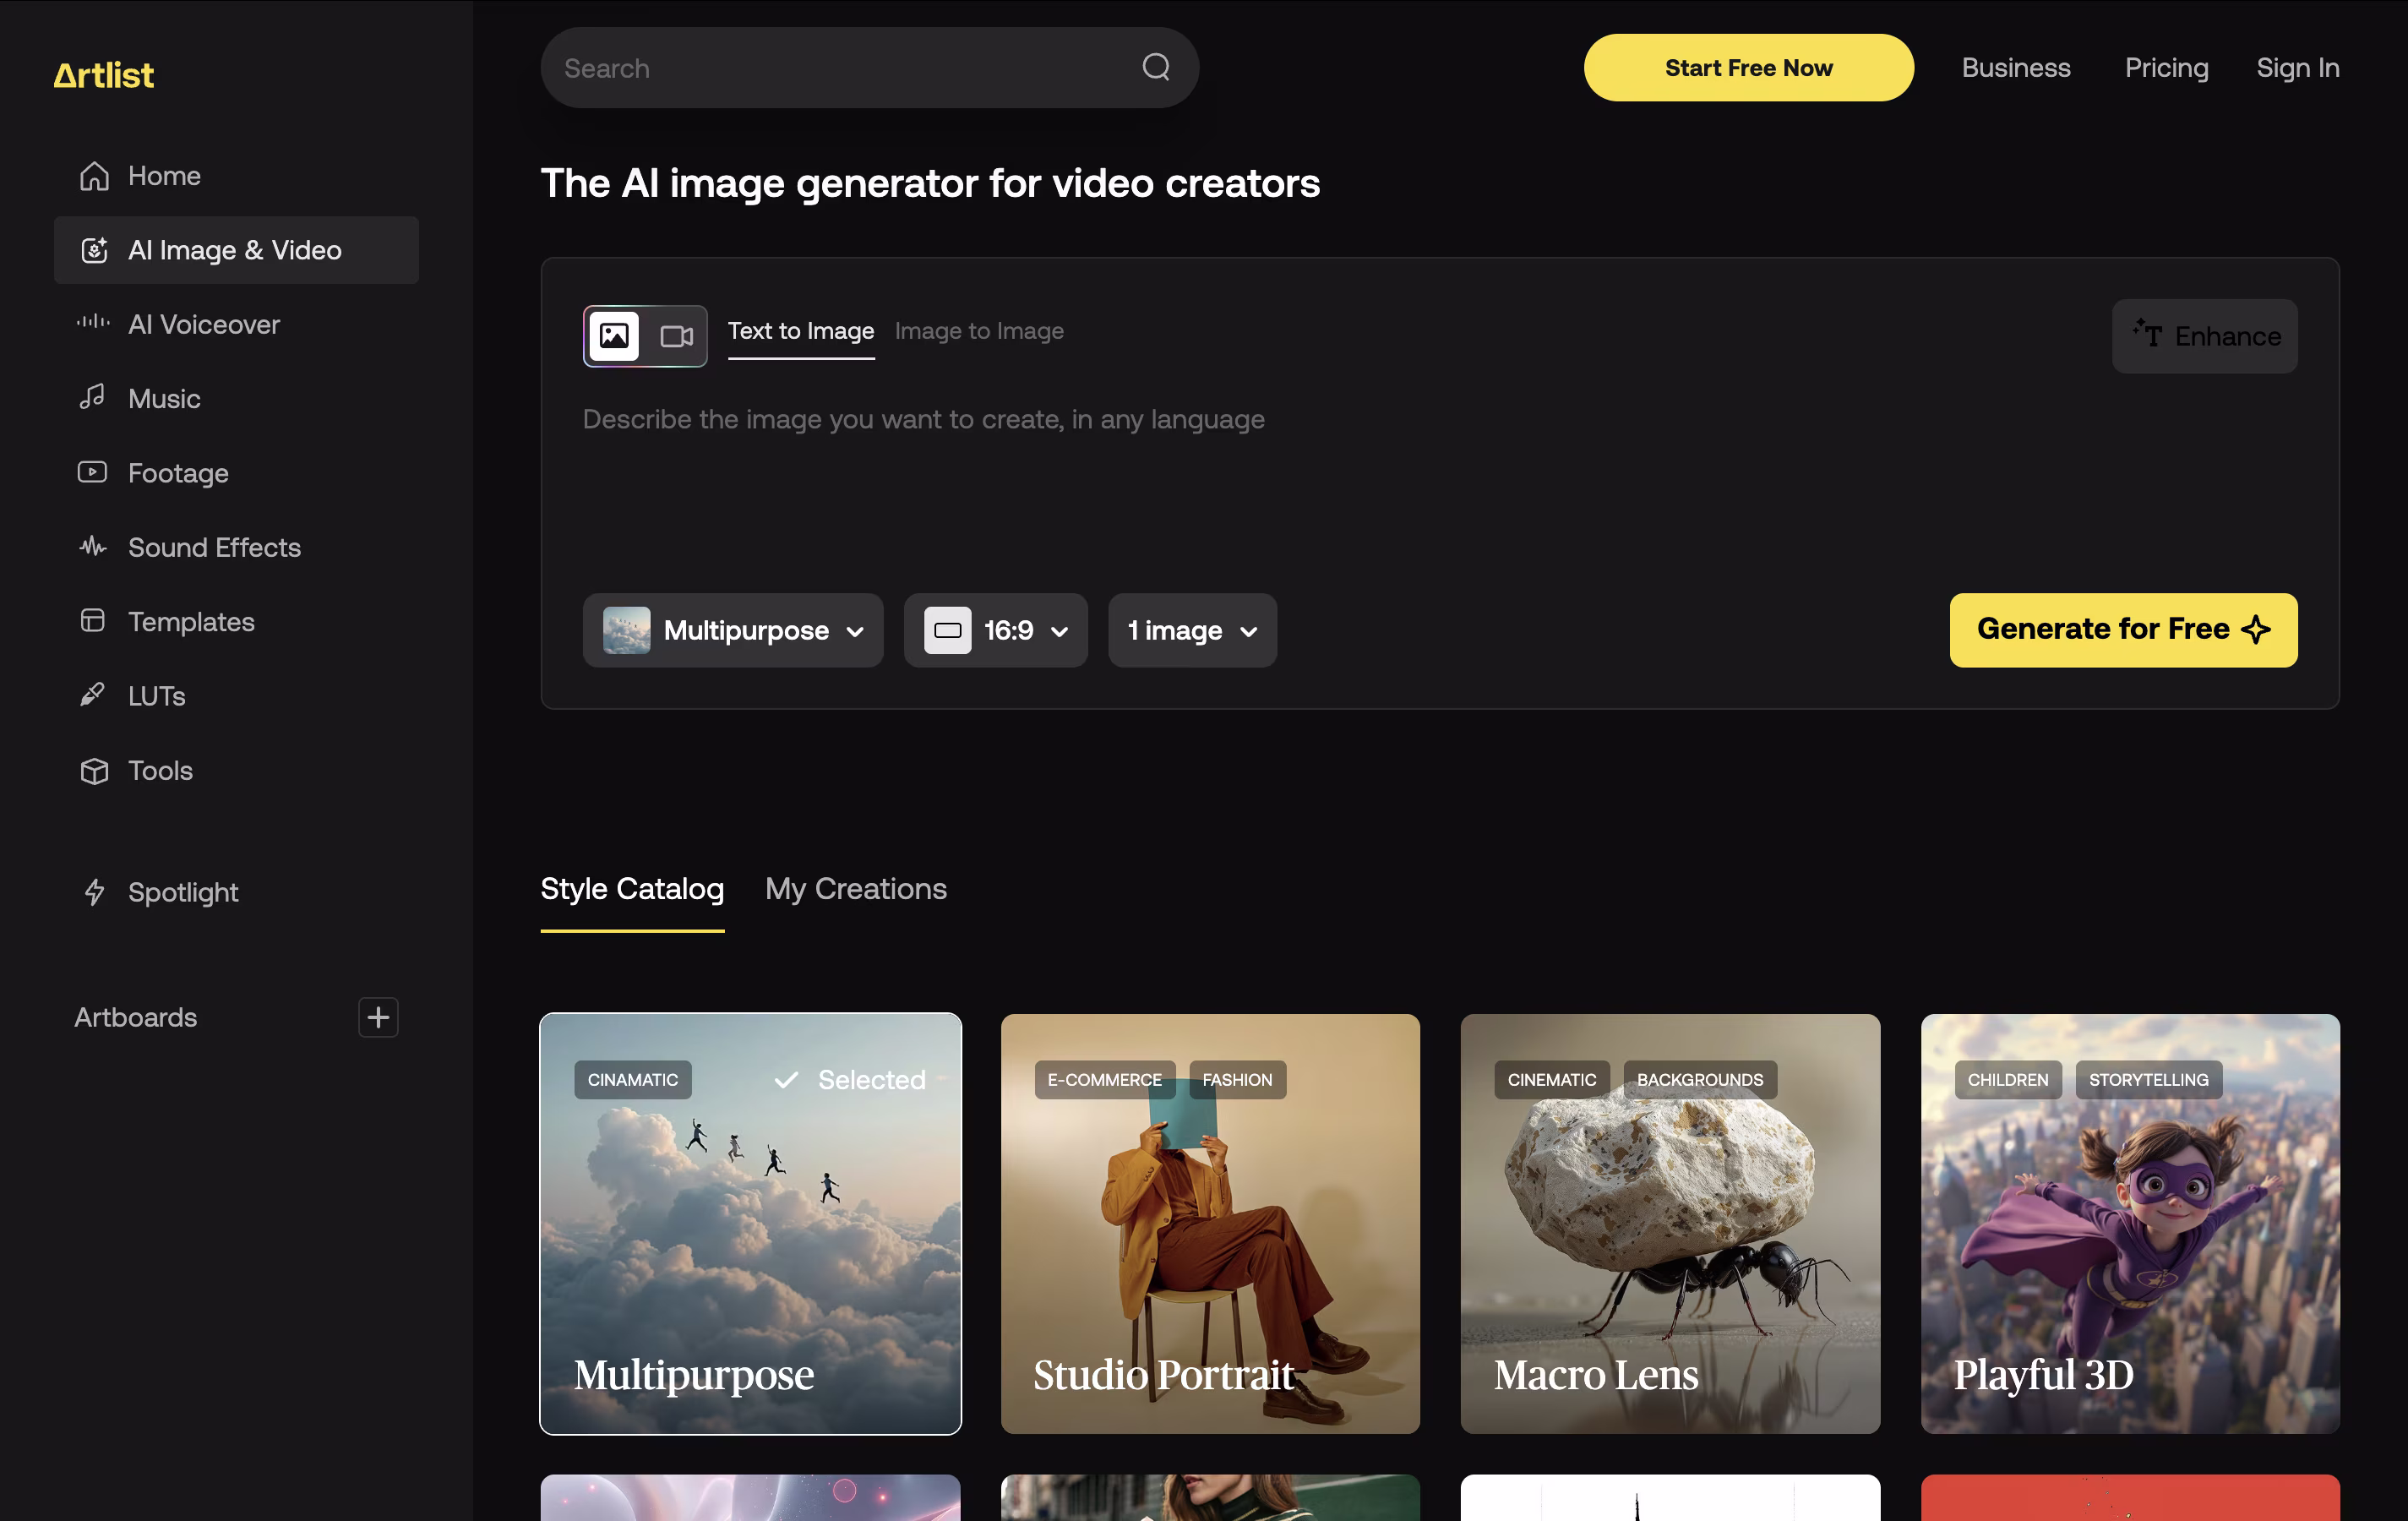This screenshot has width=2408, height=1521.
Task: Focus the Search input field
Action: click(x=870, y=68)
